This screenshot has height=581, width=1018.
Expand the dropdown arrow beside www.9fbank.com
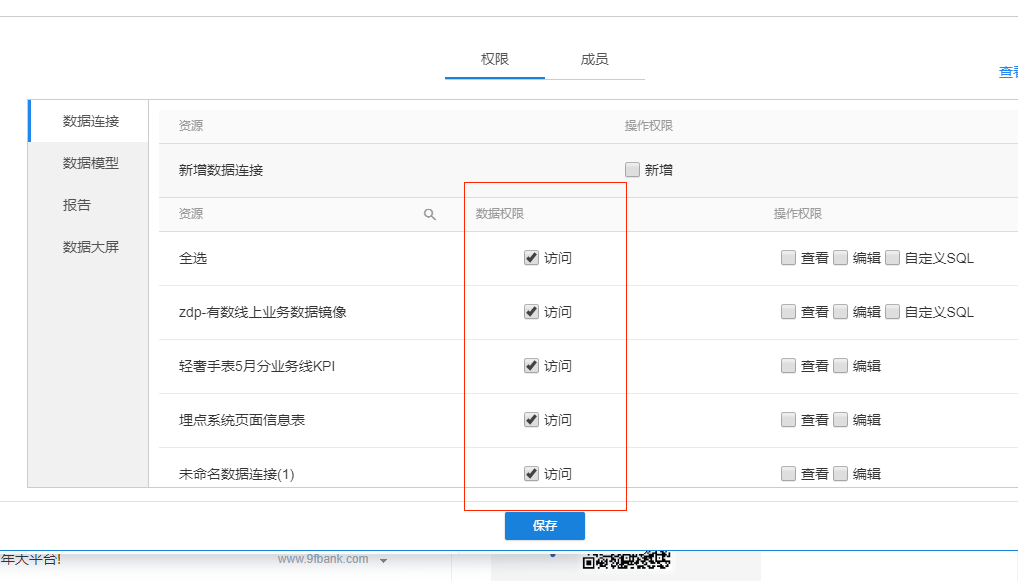(383, 561)
